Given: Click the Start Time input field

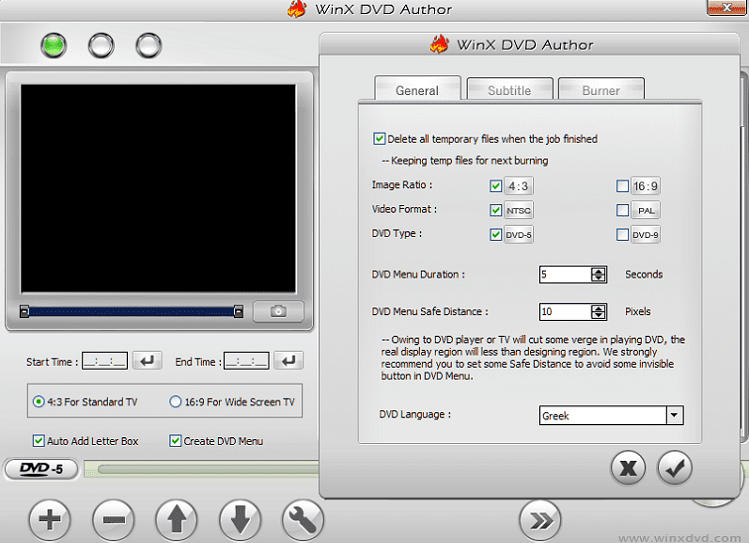Looking at the screenshot, I should click(105, 361).
